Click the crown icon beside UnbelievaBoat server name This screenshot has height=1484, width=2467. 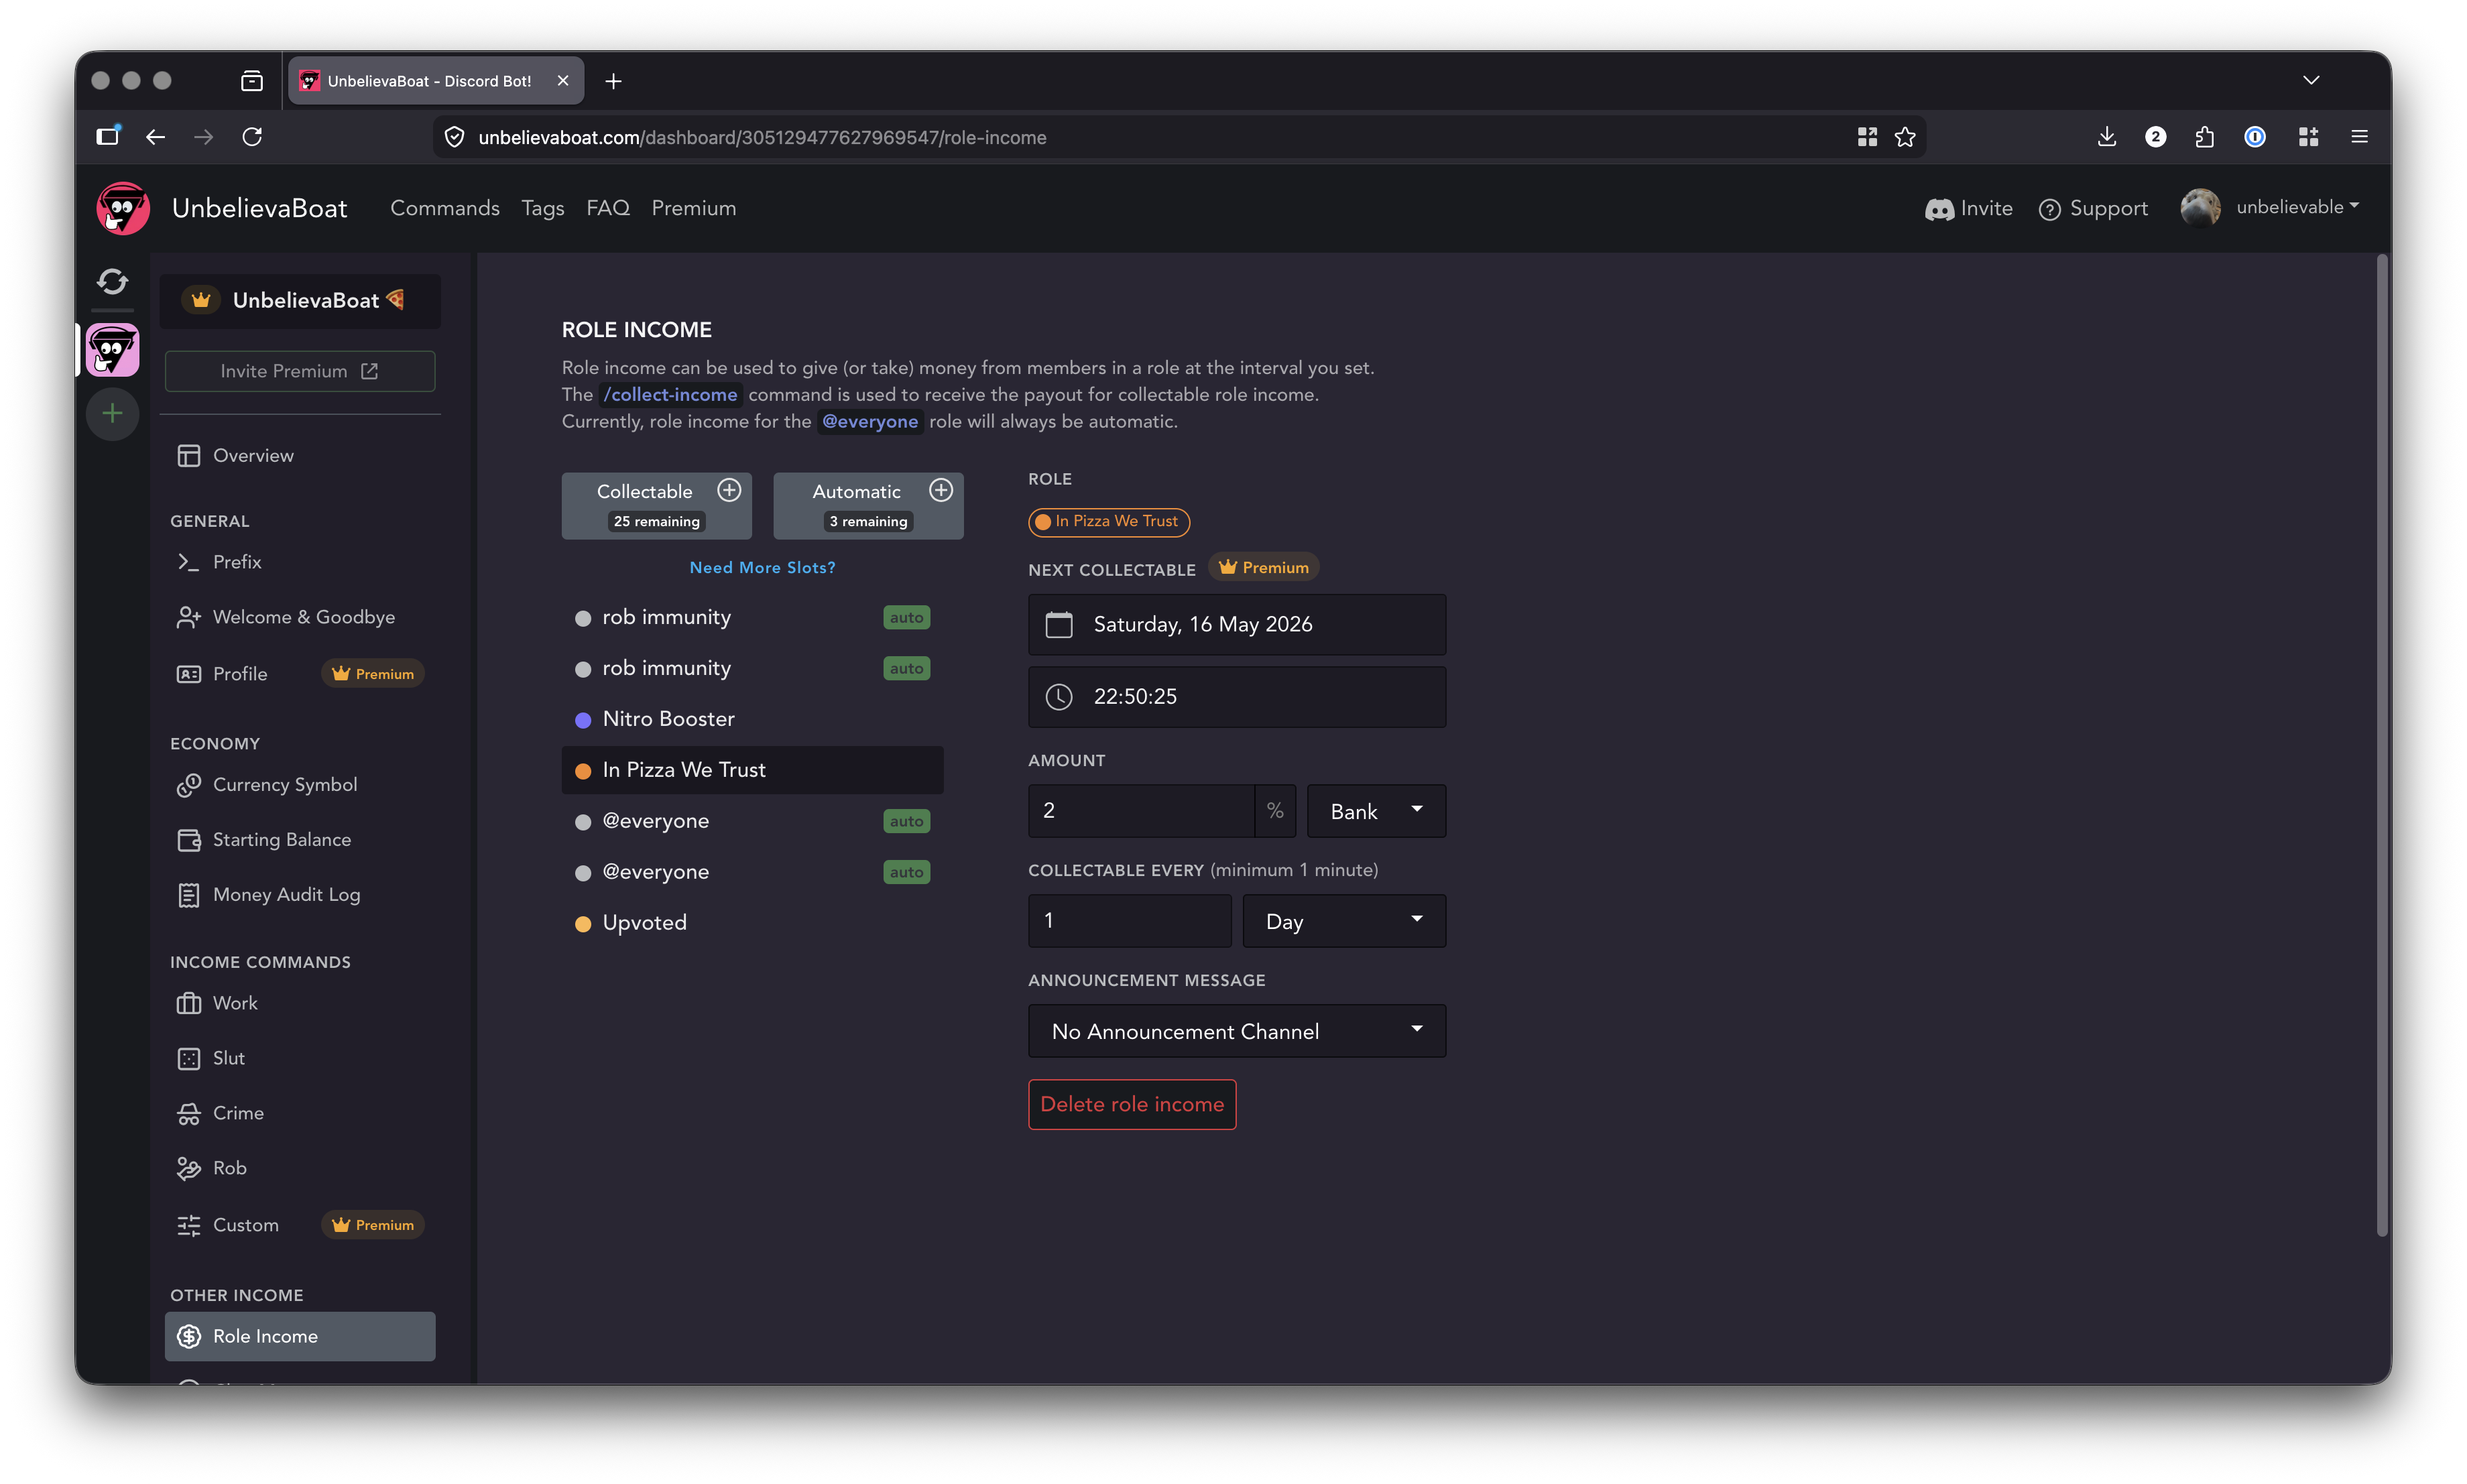point(201,300)
